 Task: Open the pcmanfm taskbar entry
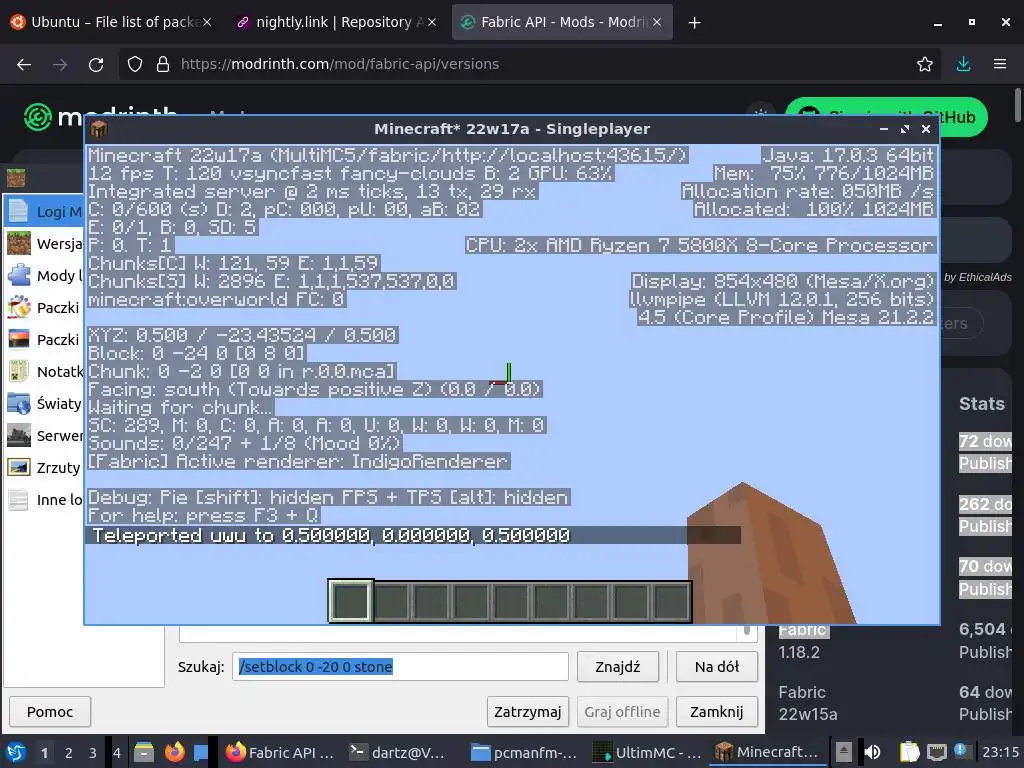[x=524, y=752]
